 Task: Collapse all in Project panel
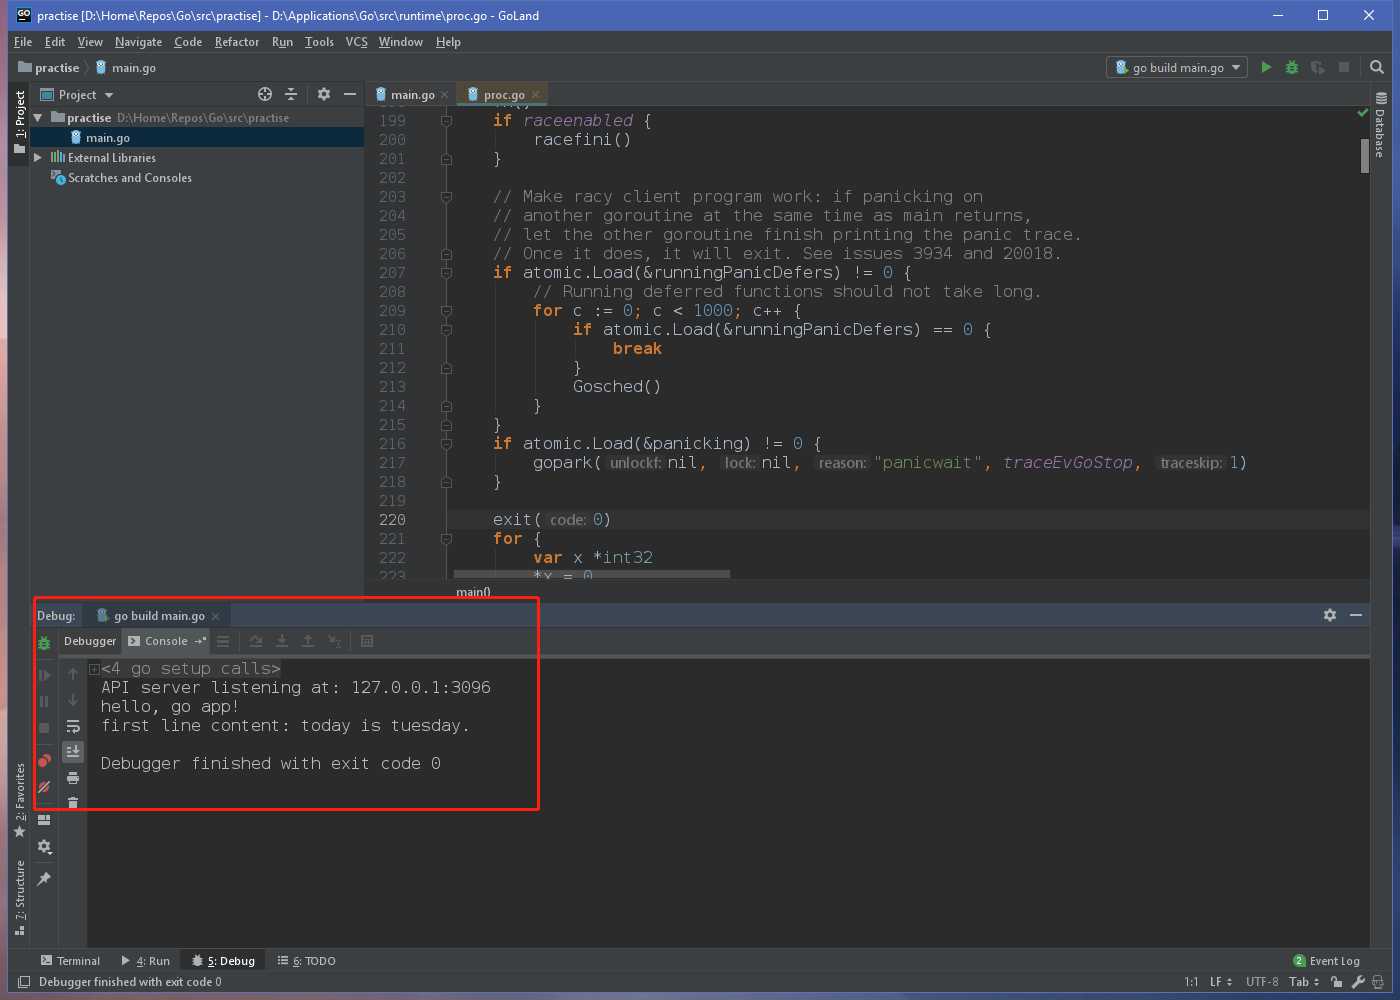pos(291,94)
